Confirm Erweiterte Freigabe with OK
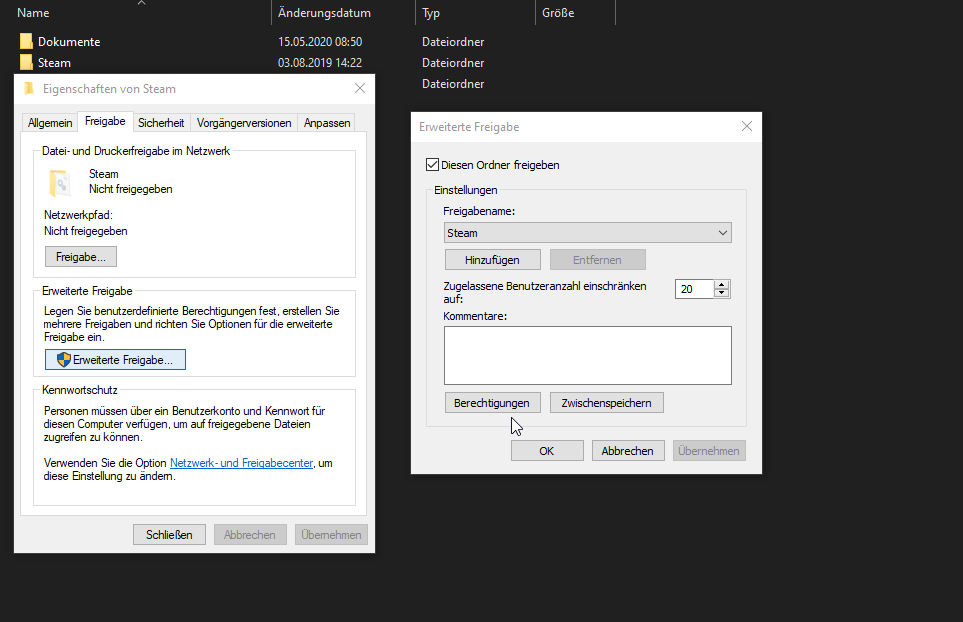The height and width of the screenshot is (622, 963). click(547, 451)
